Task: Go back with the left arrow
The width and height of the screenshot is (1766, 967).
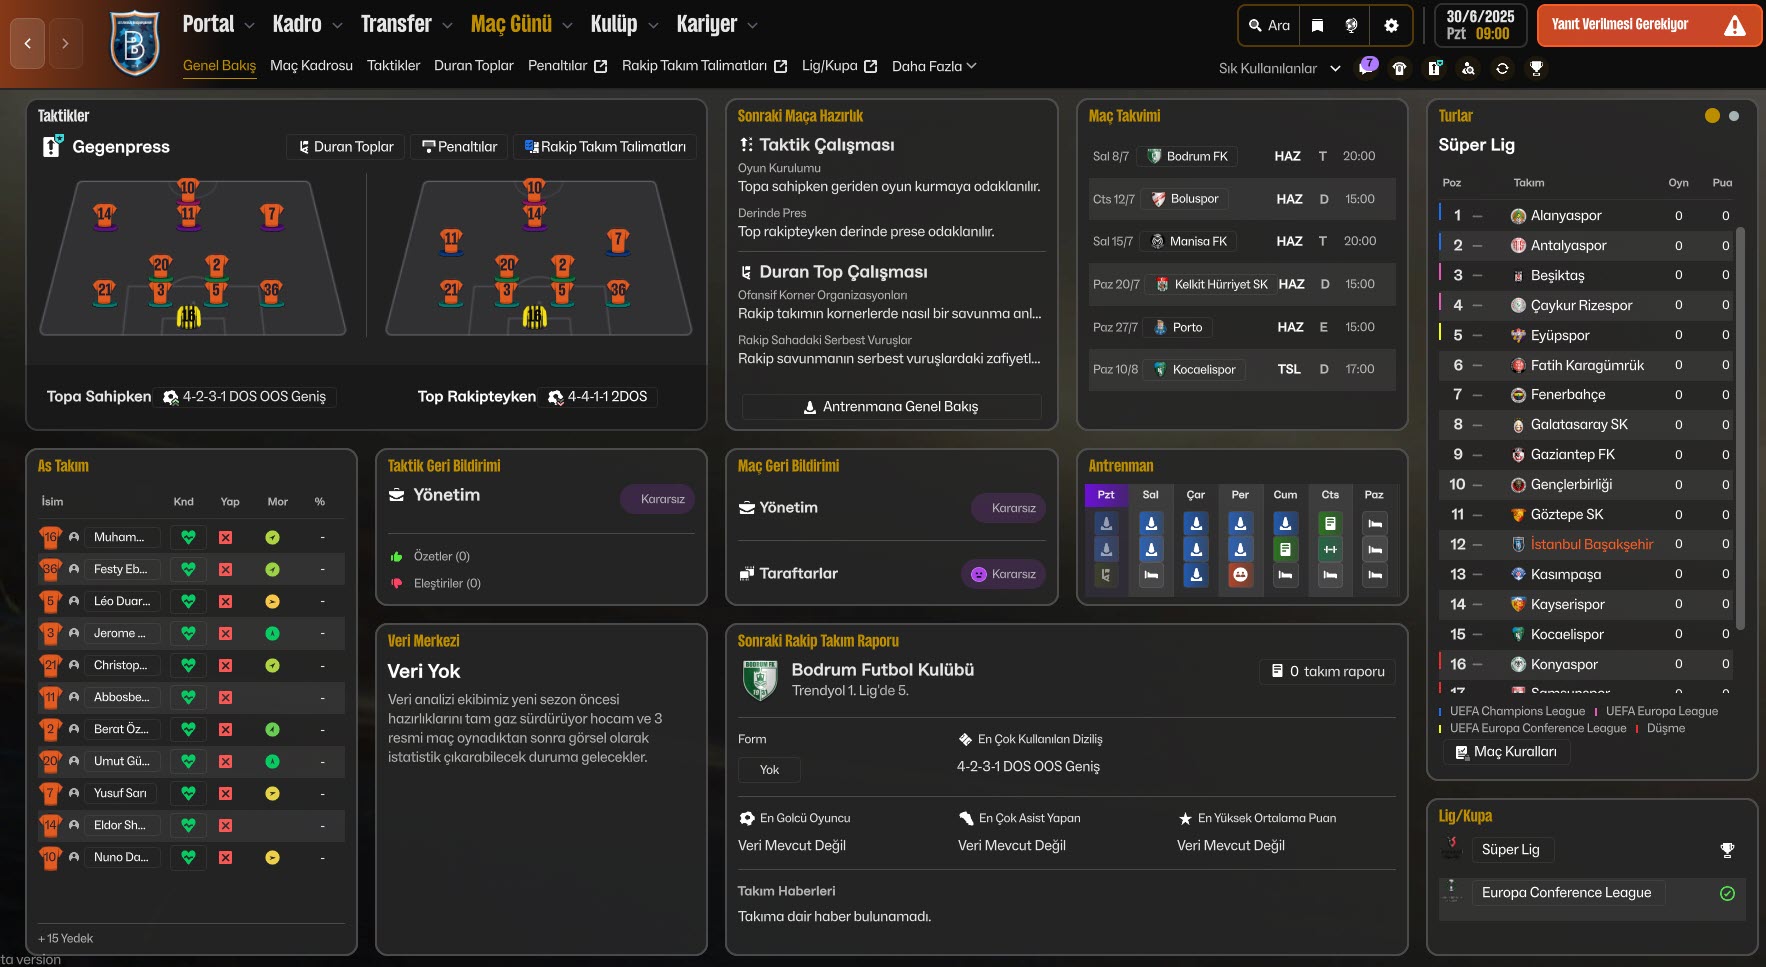Action: click(28, 43)
